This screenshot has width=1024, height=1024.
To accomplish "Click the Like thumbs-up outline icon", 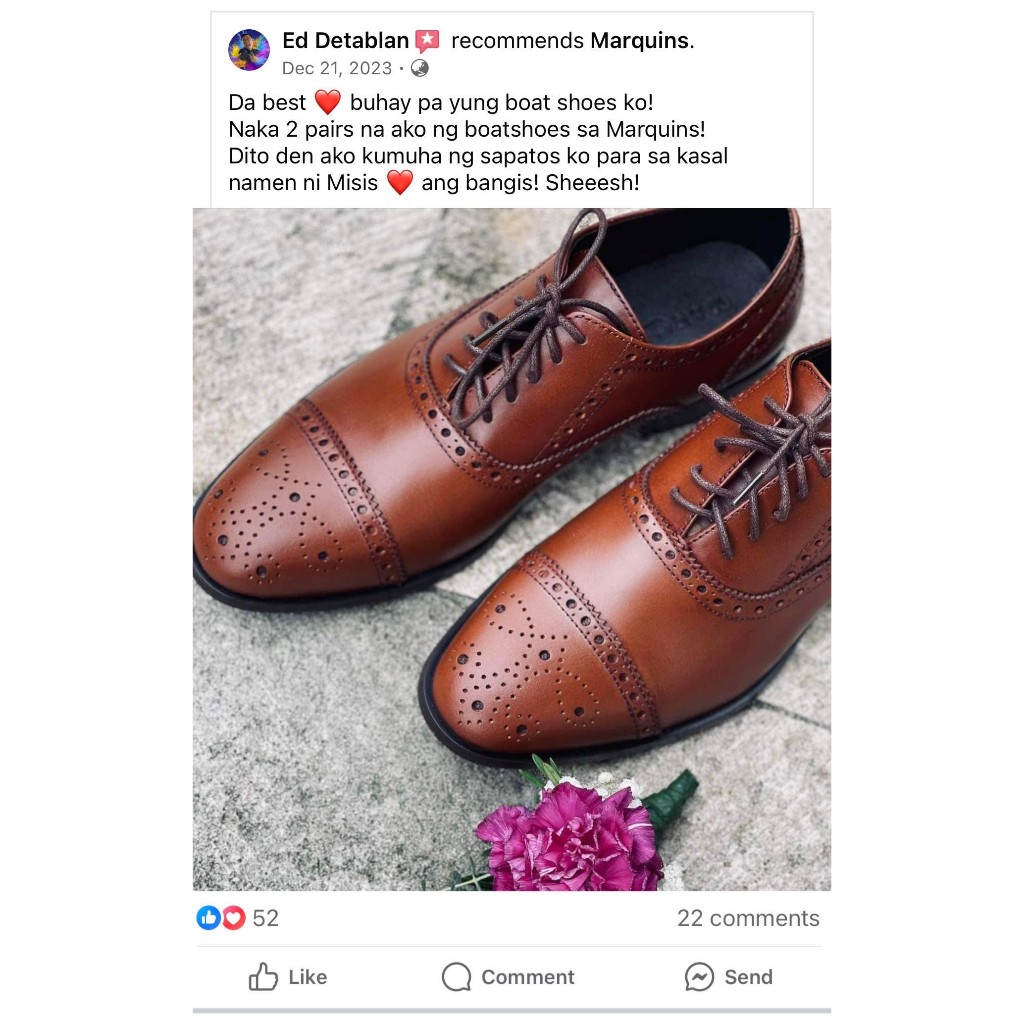I will pos(263,977).
